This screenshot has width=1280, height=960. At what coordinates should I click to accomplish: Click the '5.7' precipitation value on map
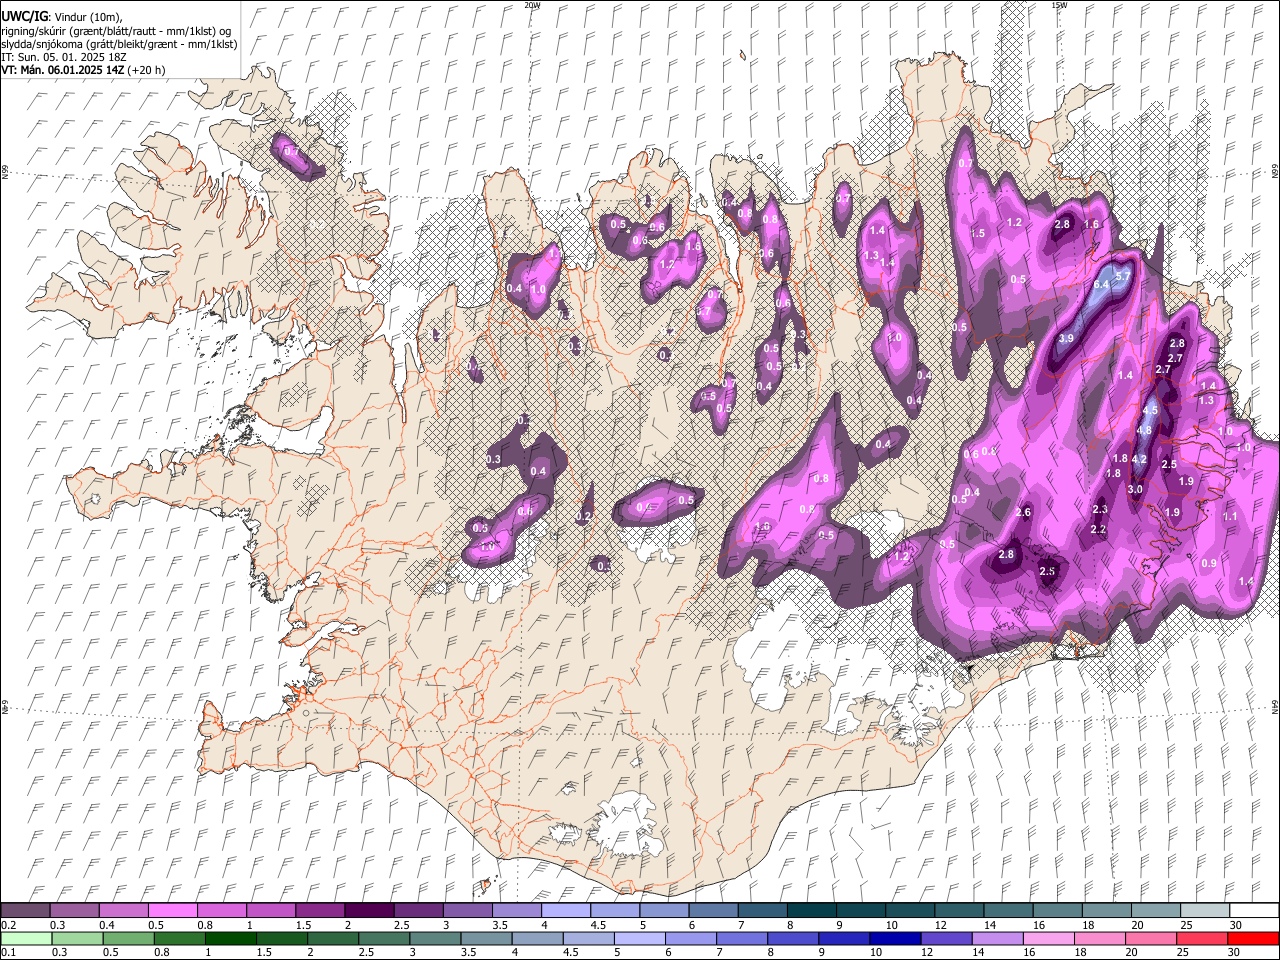[x=1122, y=276]
